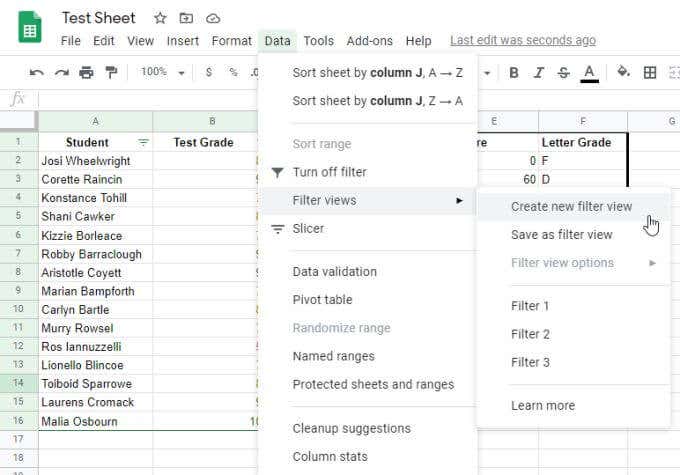Star the Test Sheet document
680x475 pixels.
tap(160, 18)
